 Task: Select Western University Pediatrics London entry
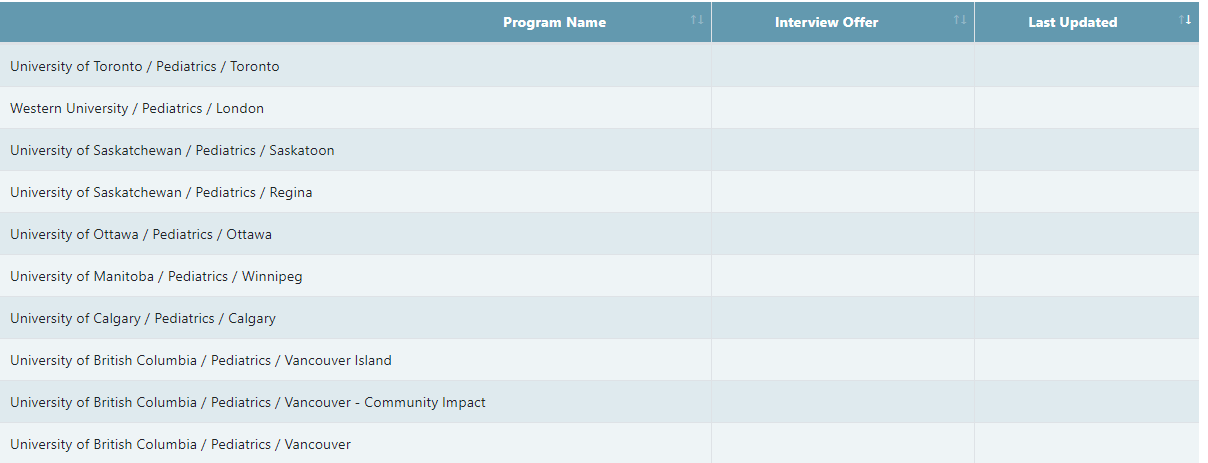click(137, 108)
